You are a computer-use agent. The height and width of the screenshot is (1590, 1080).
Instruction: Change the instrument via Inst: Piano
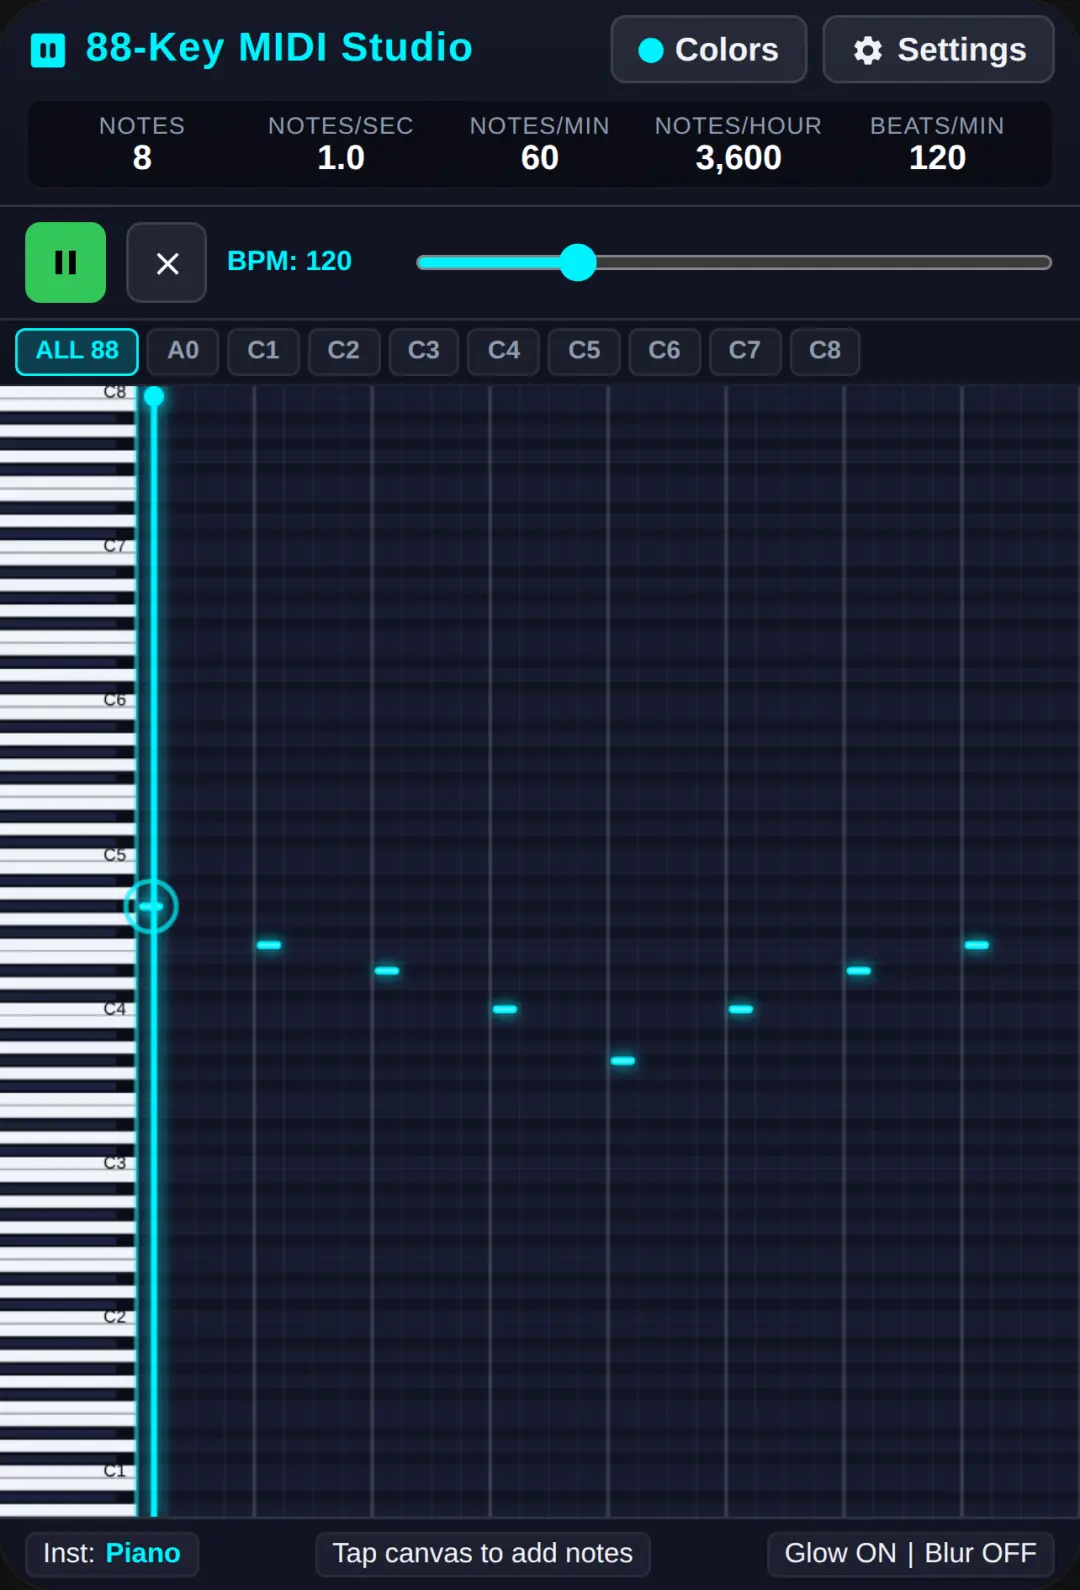click(x=112, y=1553)
